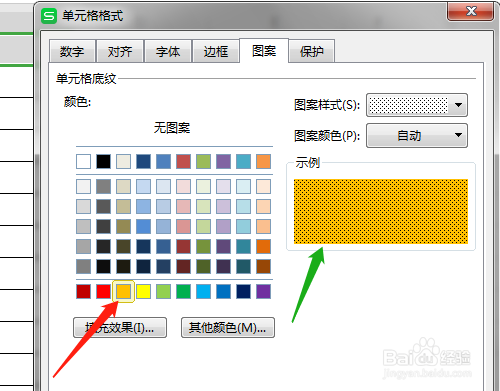Pick the lightest pink tint swatch under red
500x391 pixels.
click(x=183, y=186)
